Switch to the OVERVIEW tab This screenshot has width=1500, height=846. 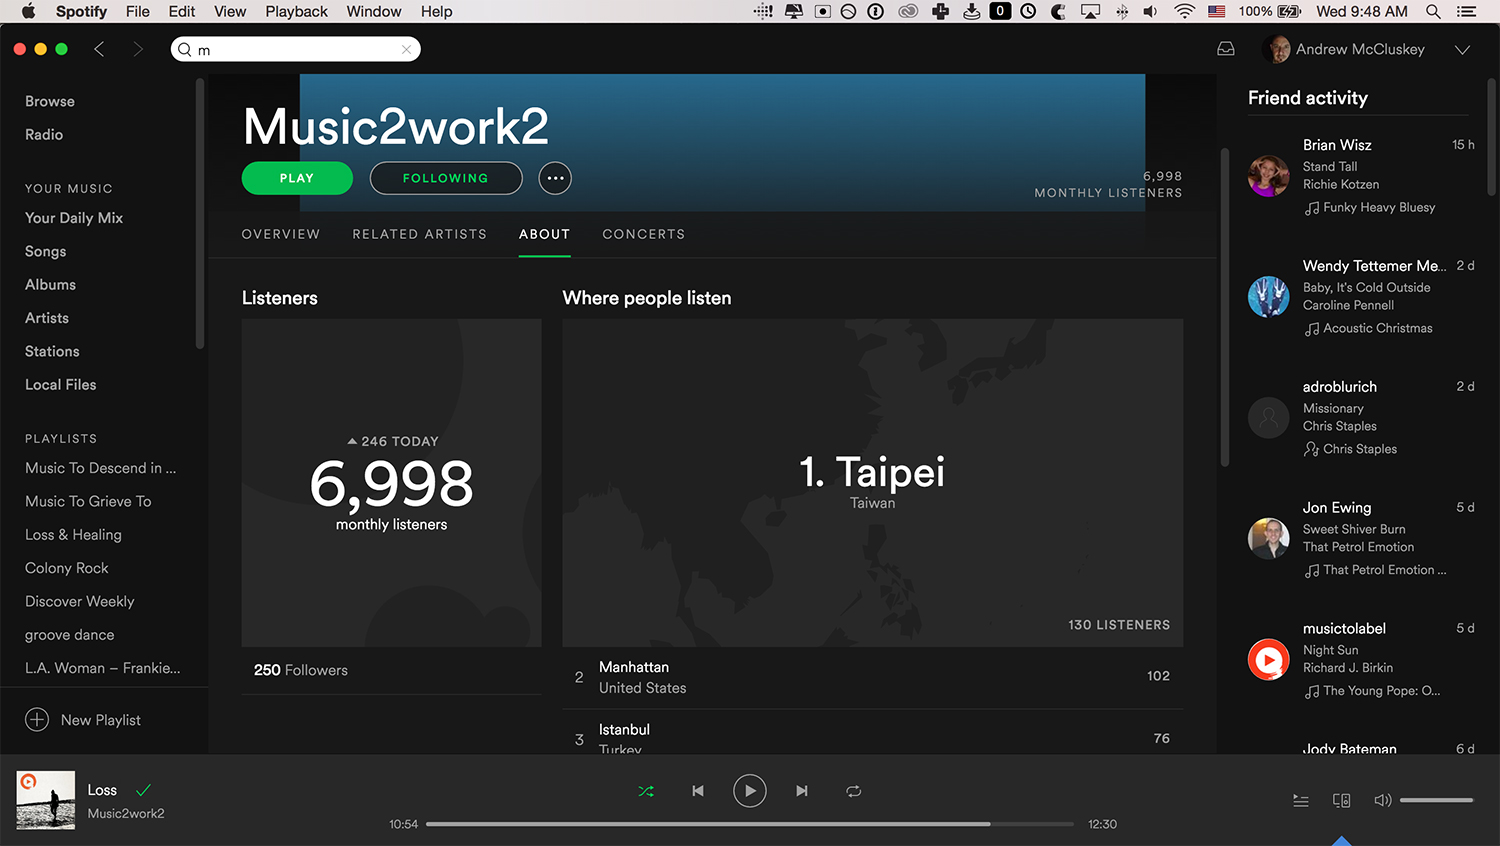[281, 234]
